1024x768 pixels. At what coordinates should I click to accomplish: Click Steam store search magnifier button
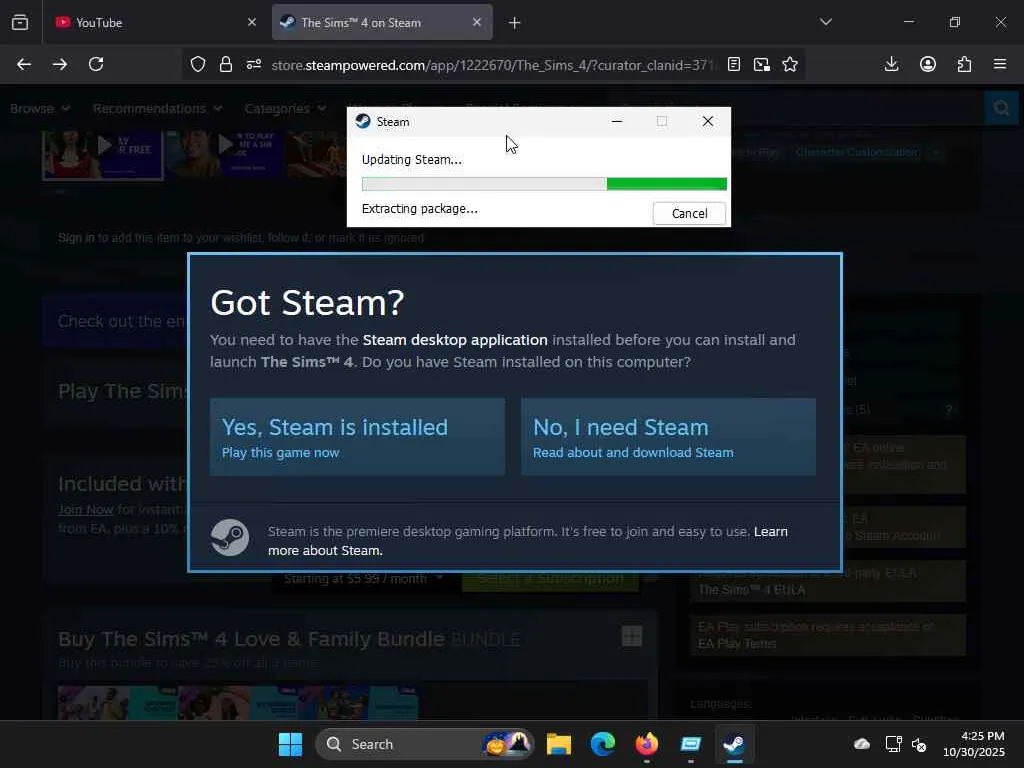pos(1001,108)
